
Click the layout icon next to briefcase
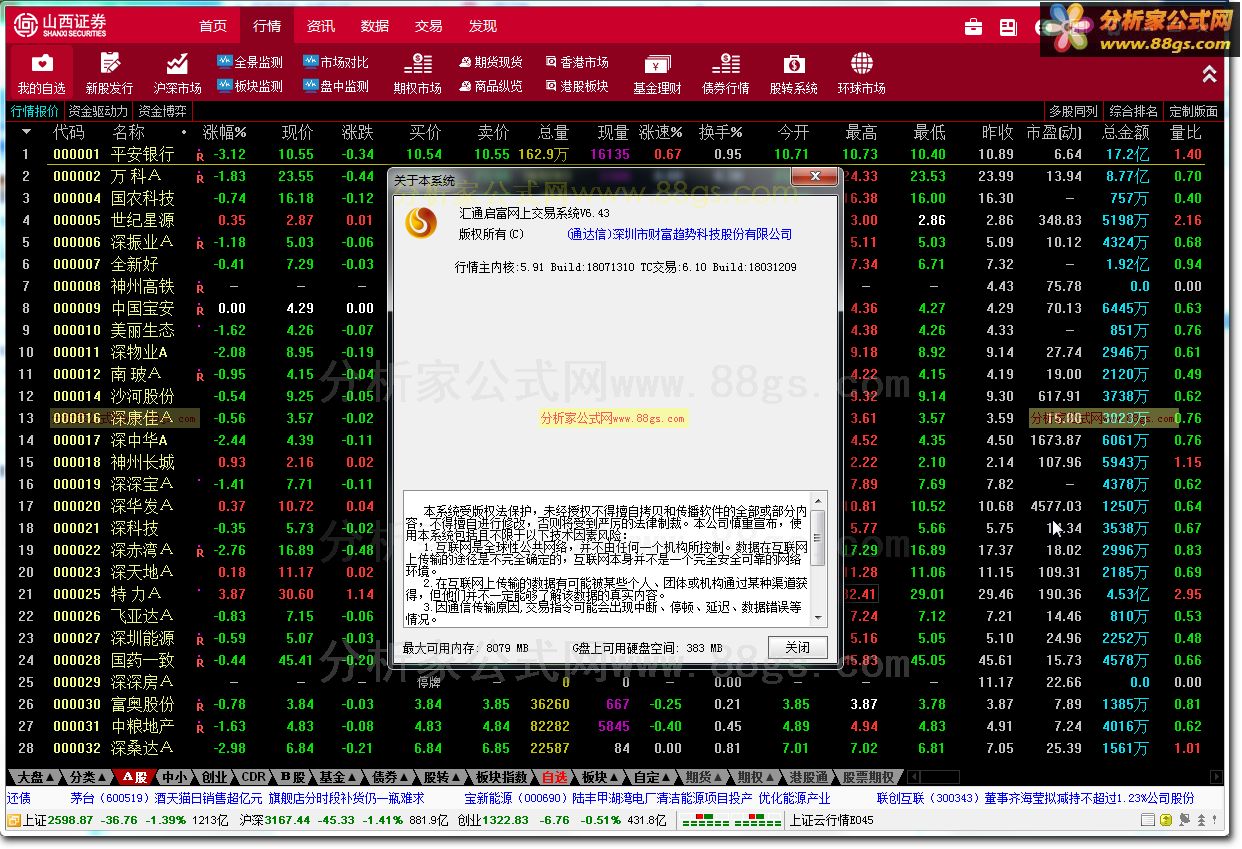coord(1007,27)
